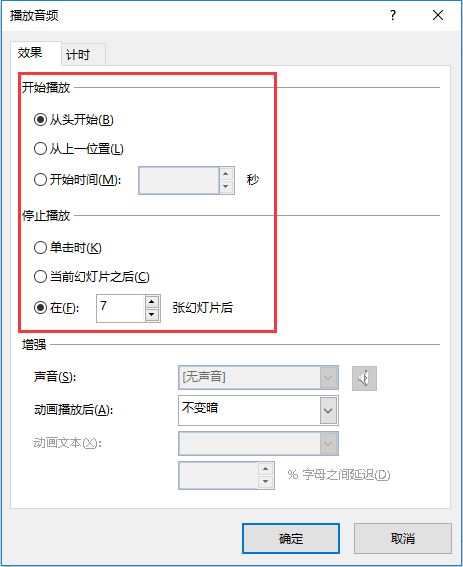This screenshot has width=463, height=567.
Task: Choose the 开始时间 radio option
Action: point(40,179)
